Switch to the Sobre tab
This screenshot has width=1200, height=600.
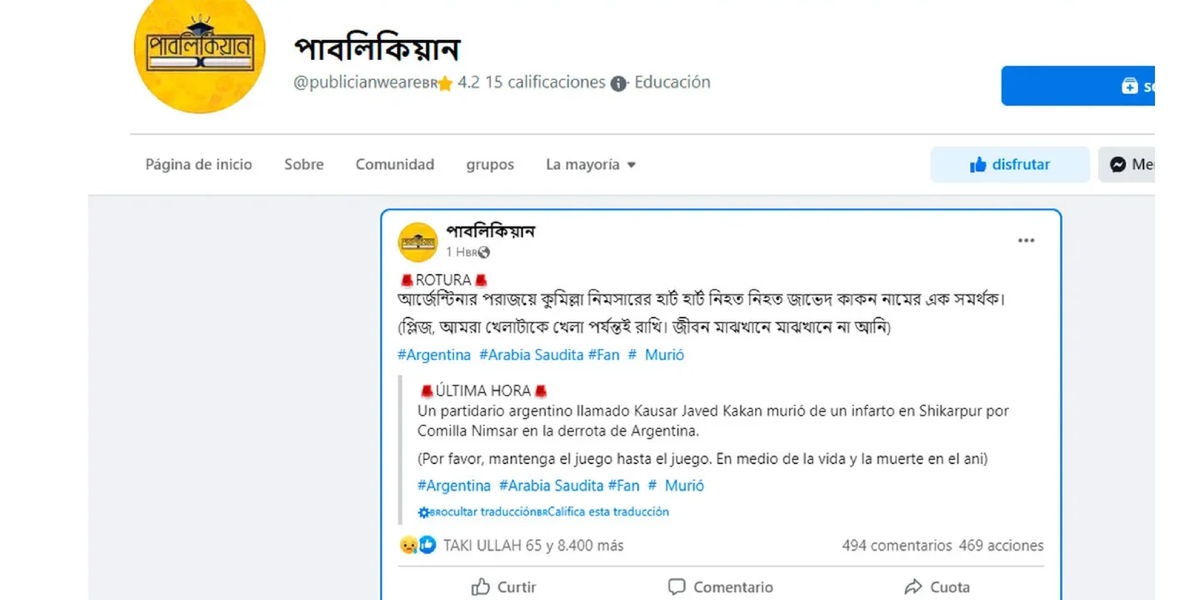304,164
